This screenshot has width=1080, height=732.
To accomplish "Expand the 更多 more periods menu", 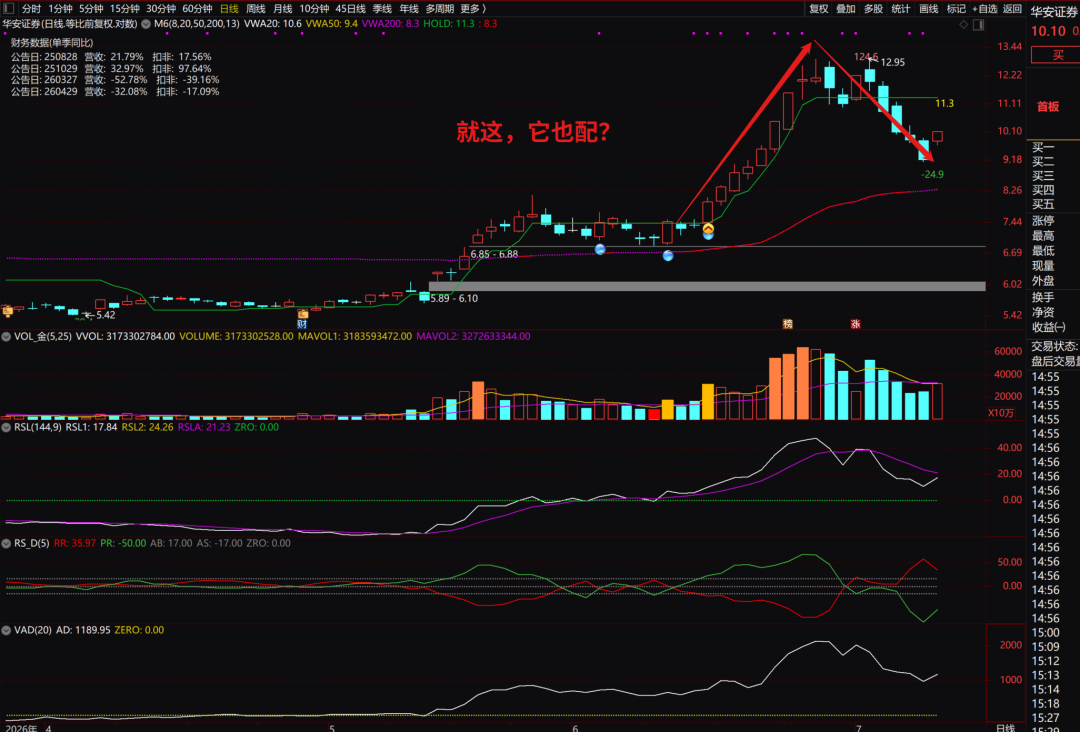I will [473, 9].
